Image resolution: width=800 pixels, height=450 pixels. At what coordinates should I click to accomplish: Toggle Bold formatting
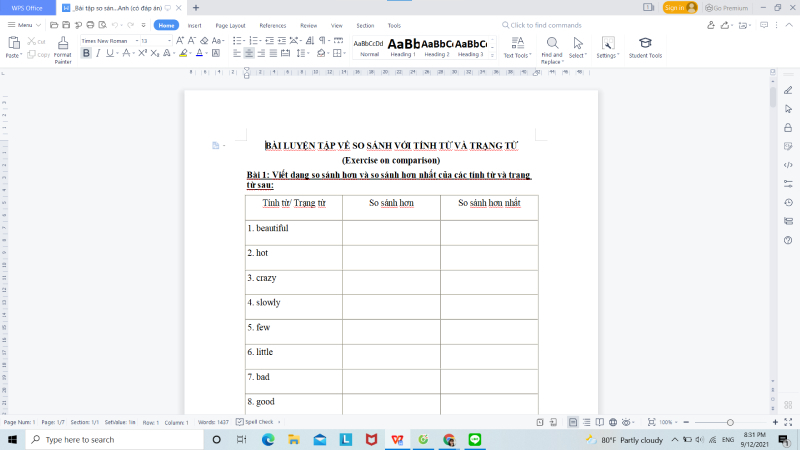point(86,53)
